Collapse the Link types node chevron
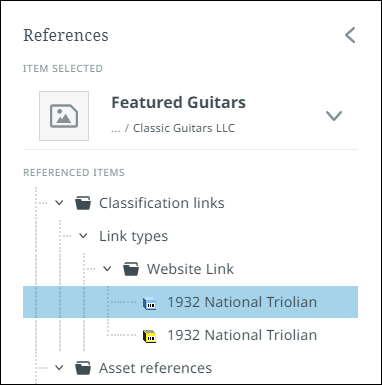The height and width of the screenshot is (385, 382). point(83,236)
